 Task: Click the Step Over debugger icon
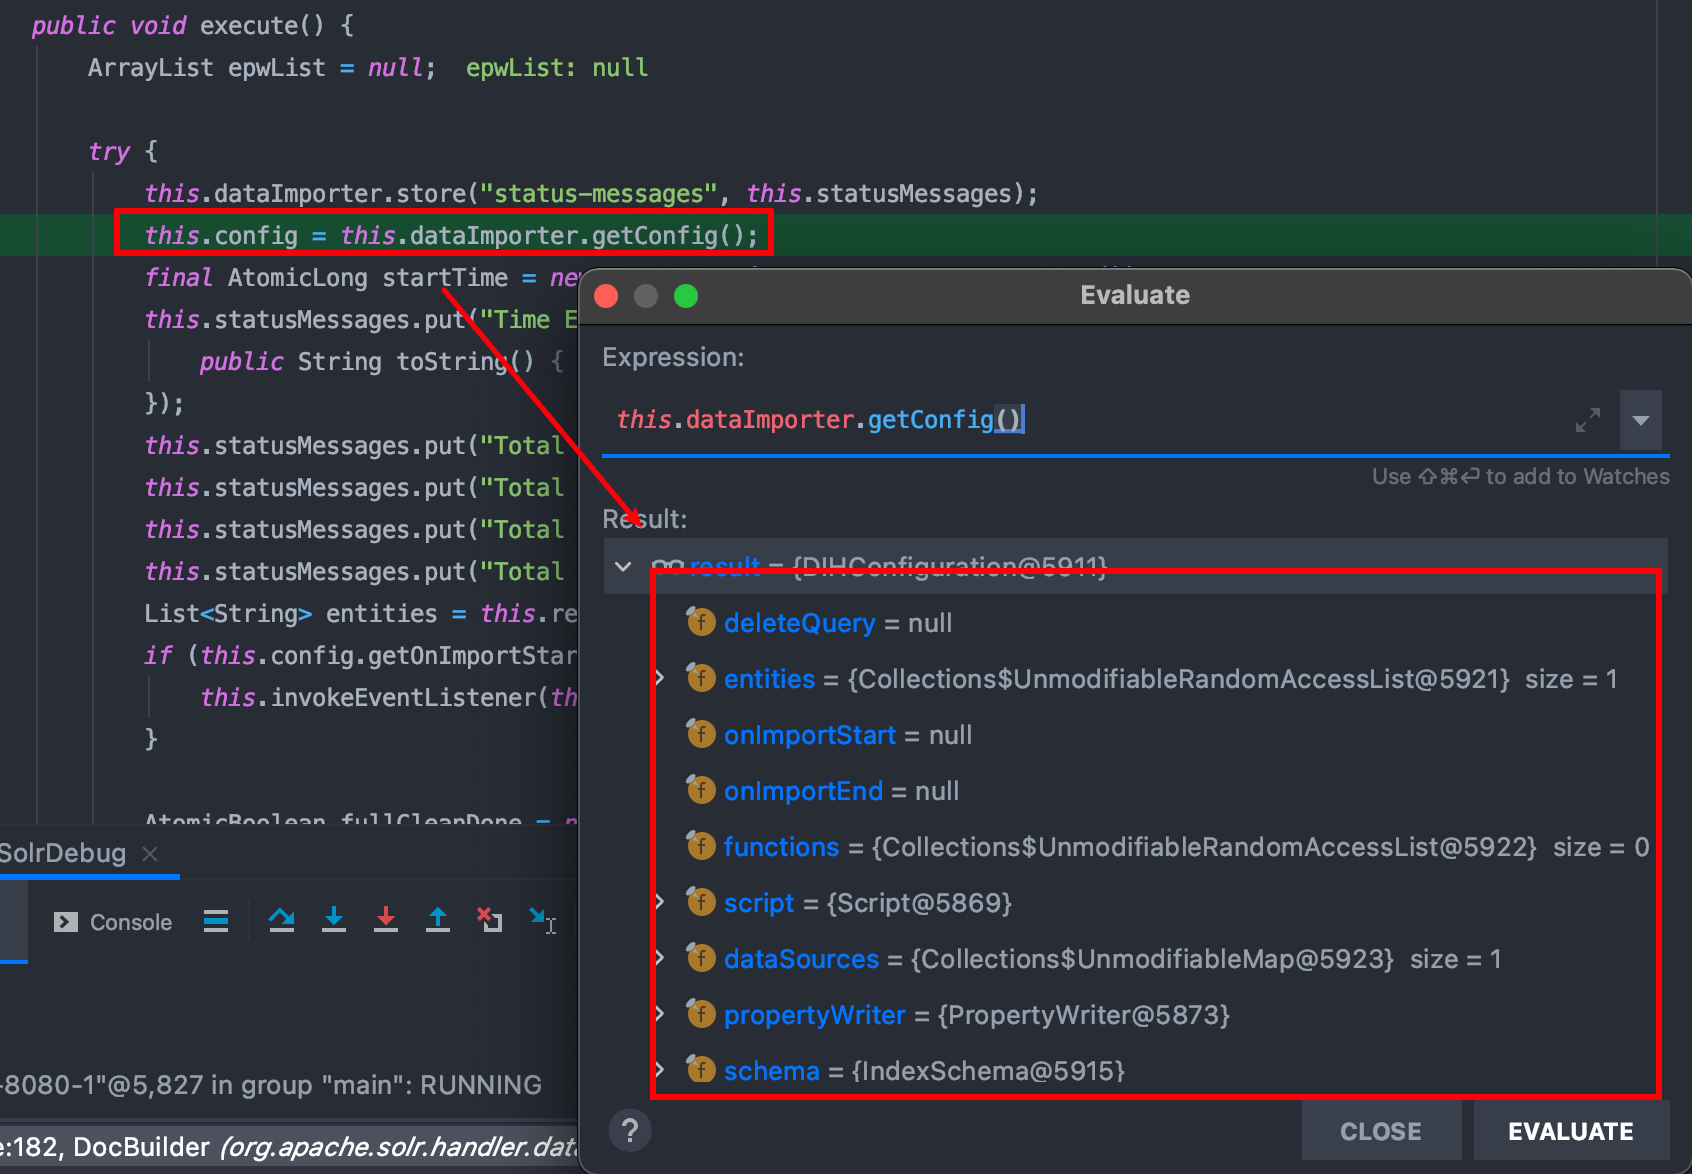click(x=281, y=920)
